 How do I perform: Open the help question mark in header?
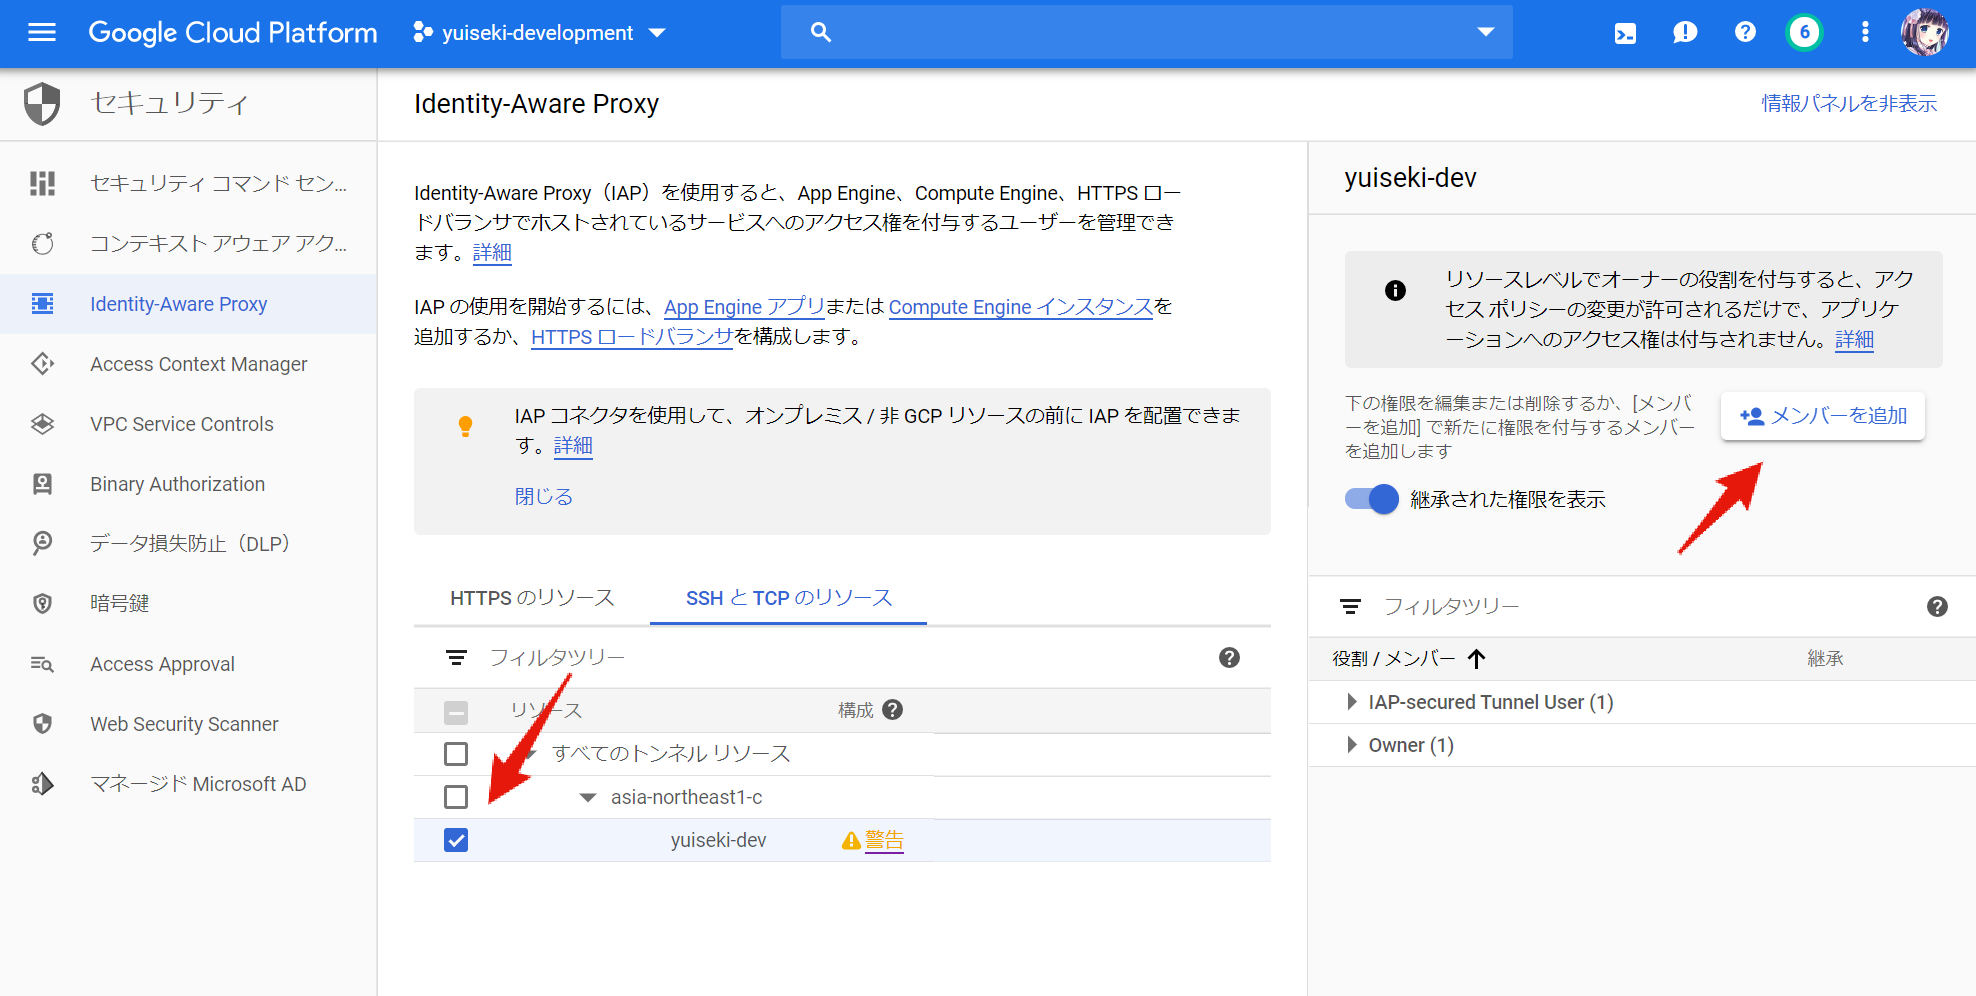(x=1745, y=33)
